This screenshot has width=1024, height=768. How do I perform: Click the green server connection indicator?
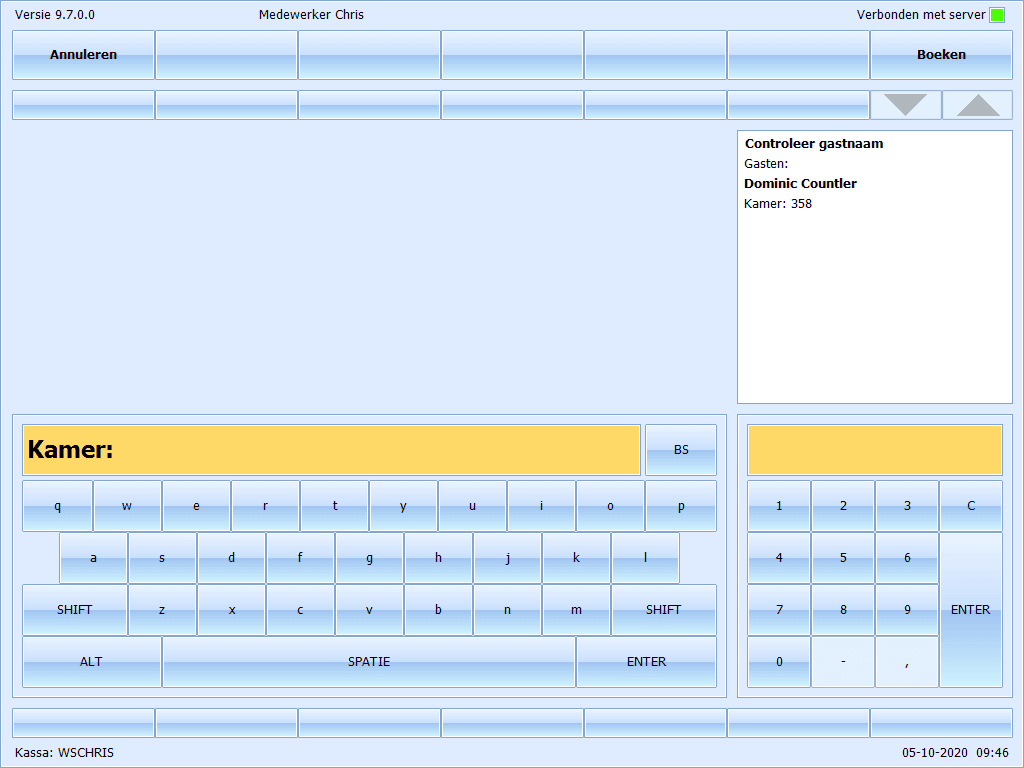coord(996,15)
